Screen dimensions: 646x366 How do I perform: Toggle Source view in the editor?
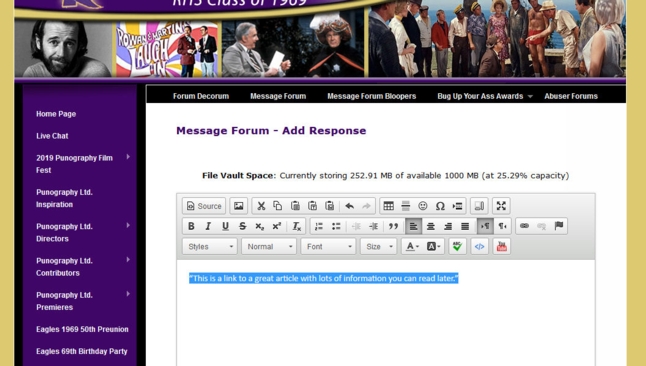click(204, 206)
